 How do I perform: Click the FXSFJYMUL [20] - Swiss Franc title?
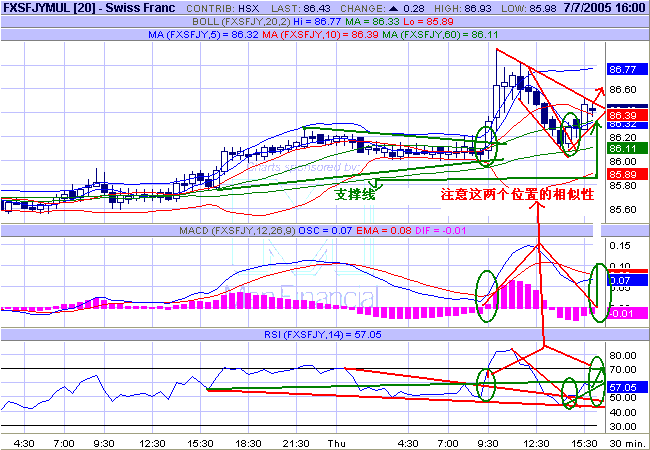[x=90, y=8]
